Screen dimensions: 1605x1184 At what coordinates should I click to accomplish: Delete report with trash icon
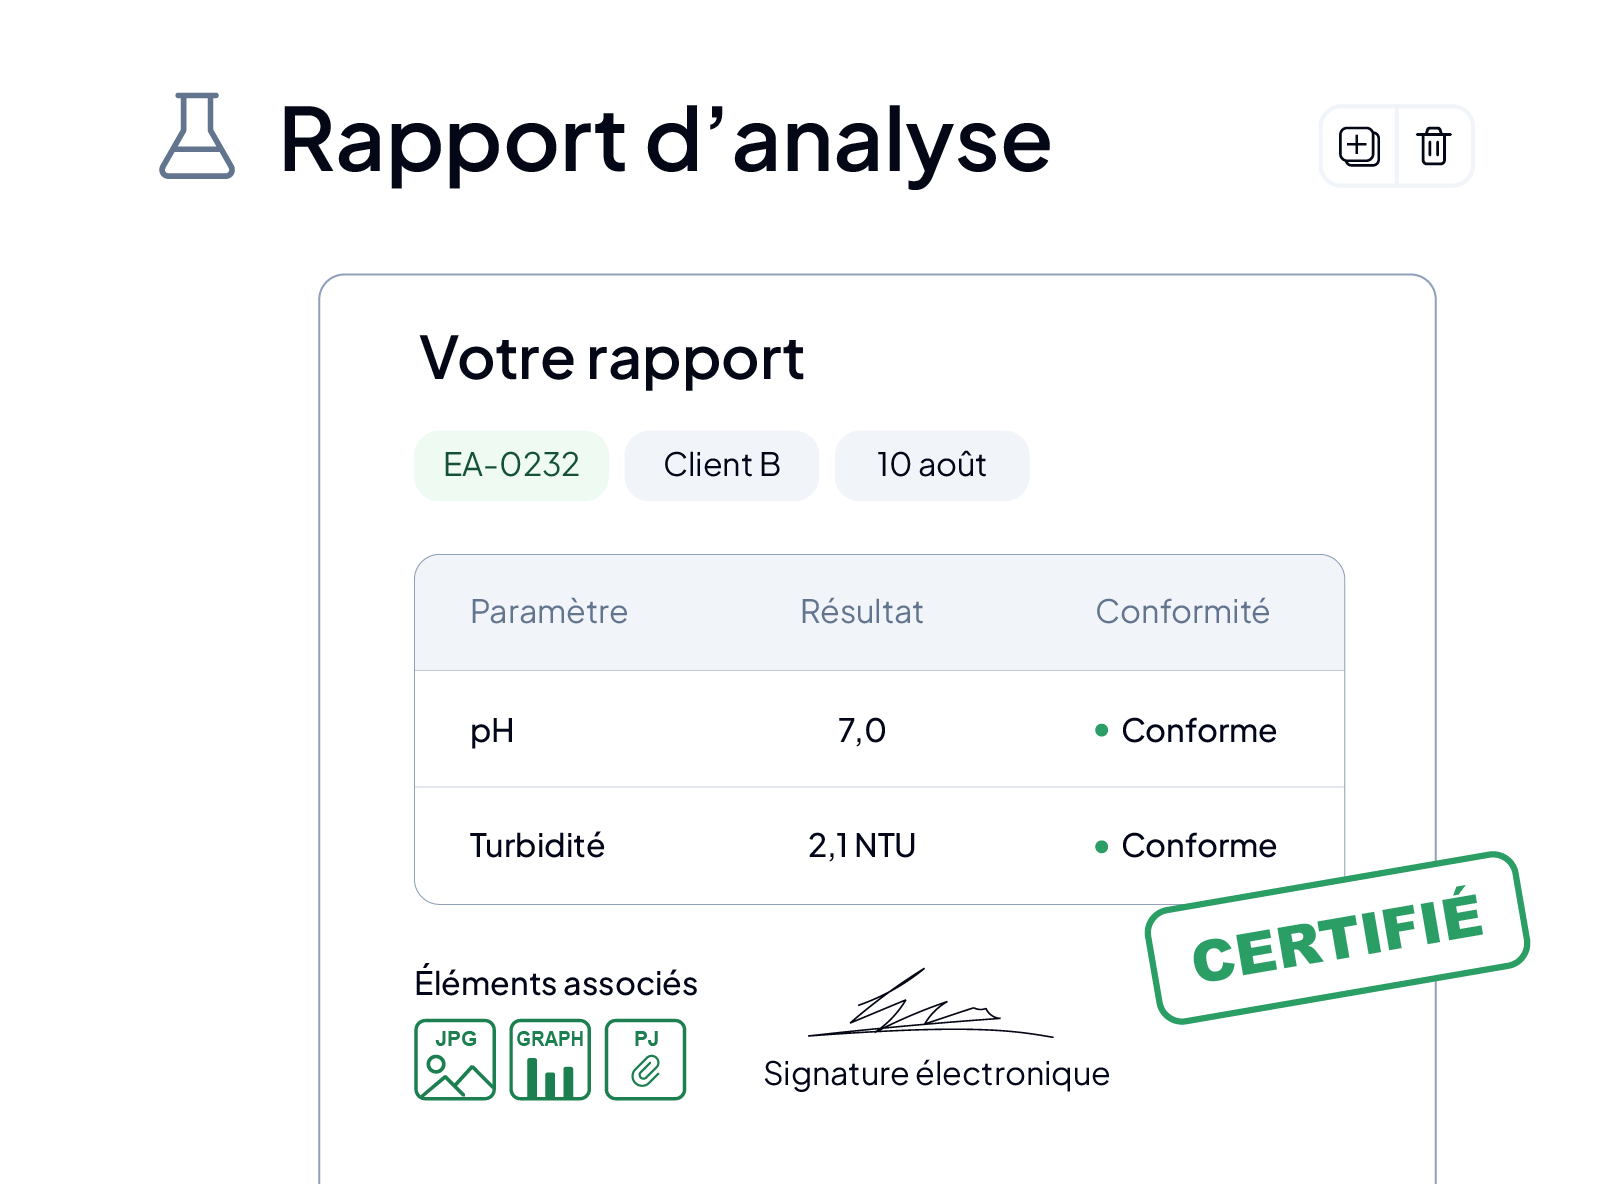tap(1434, 146)
